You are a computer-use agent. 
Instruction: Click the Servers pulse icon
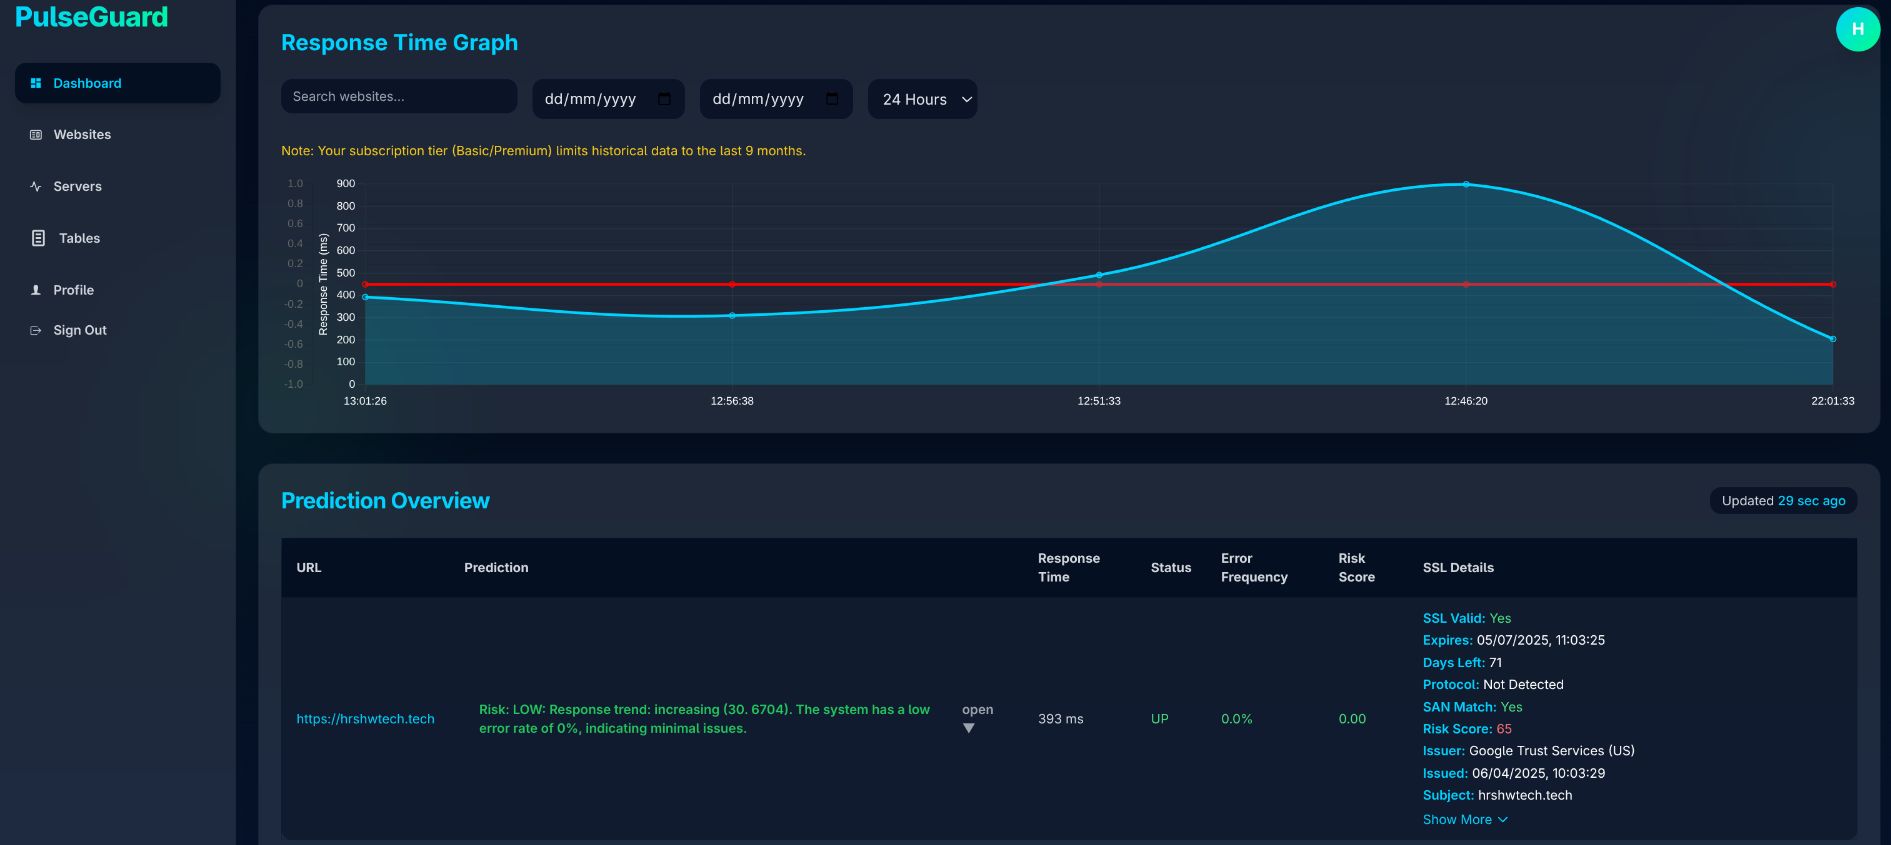[x=36, y=187]
